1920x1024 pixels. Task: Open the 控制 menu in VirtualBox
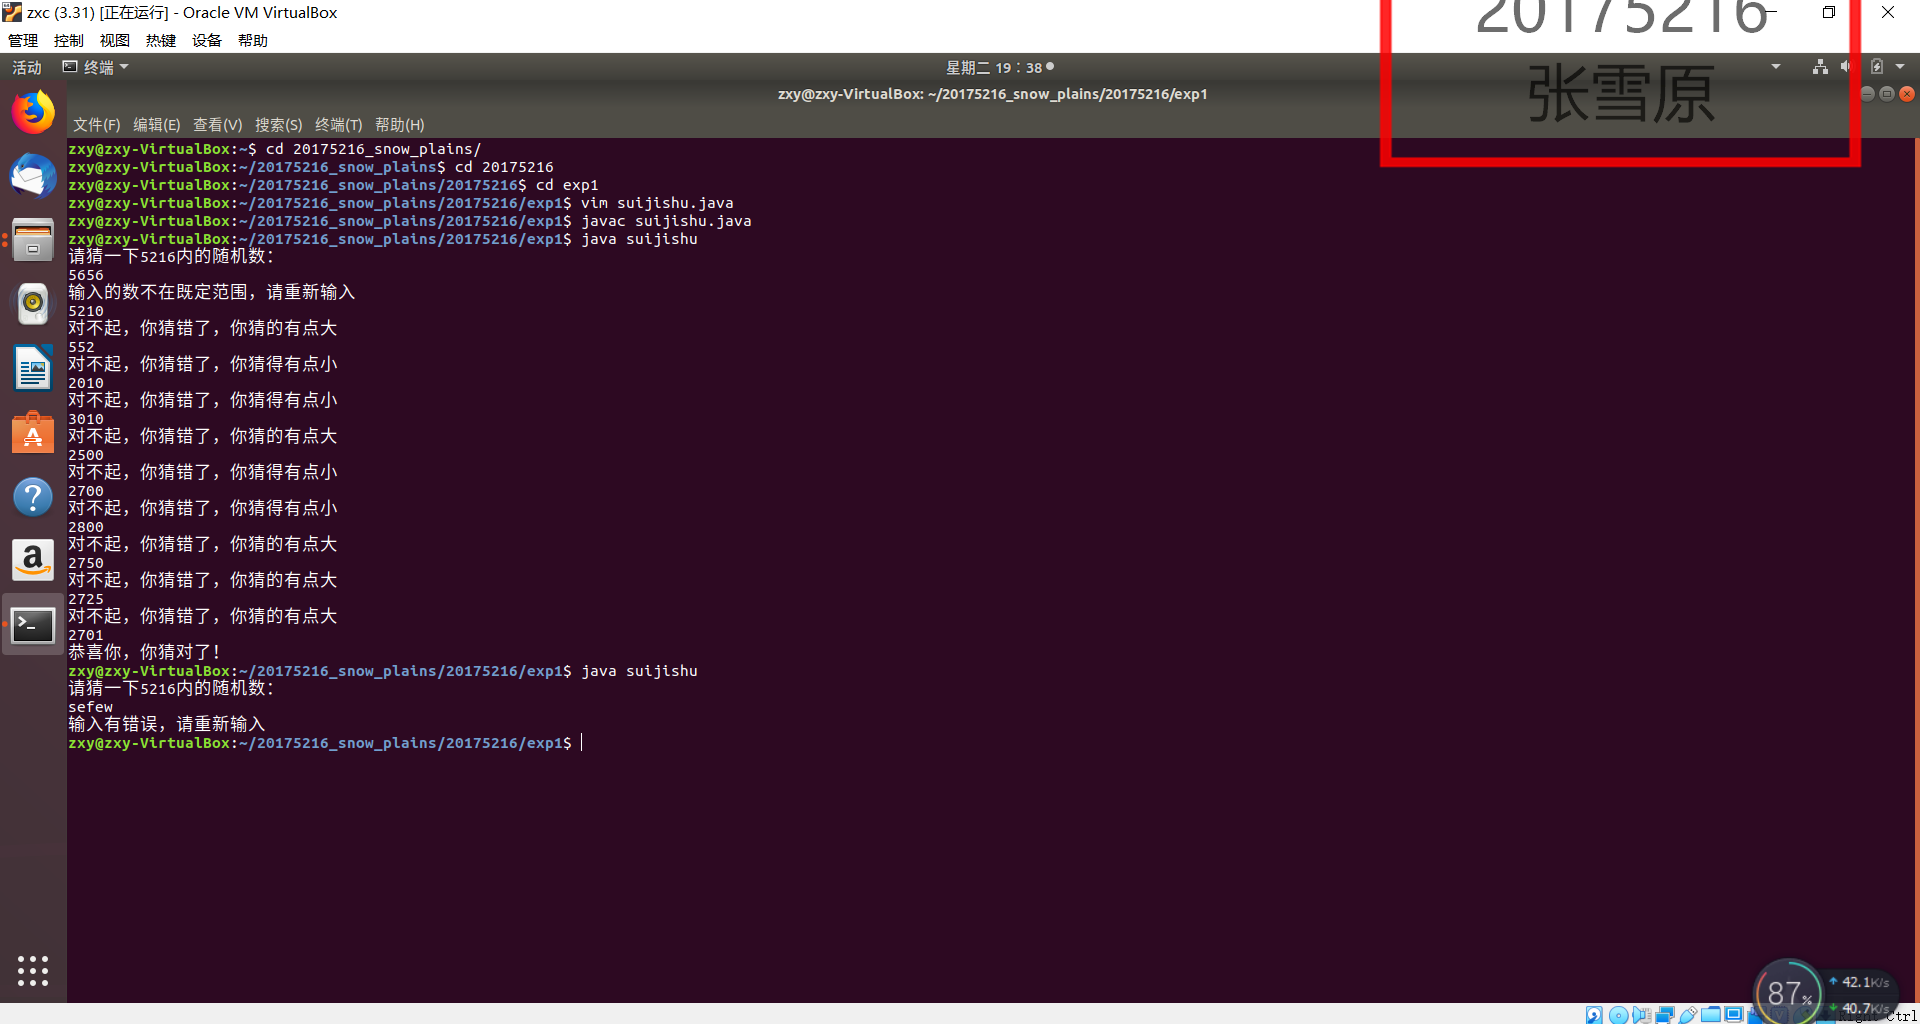69,40
